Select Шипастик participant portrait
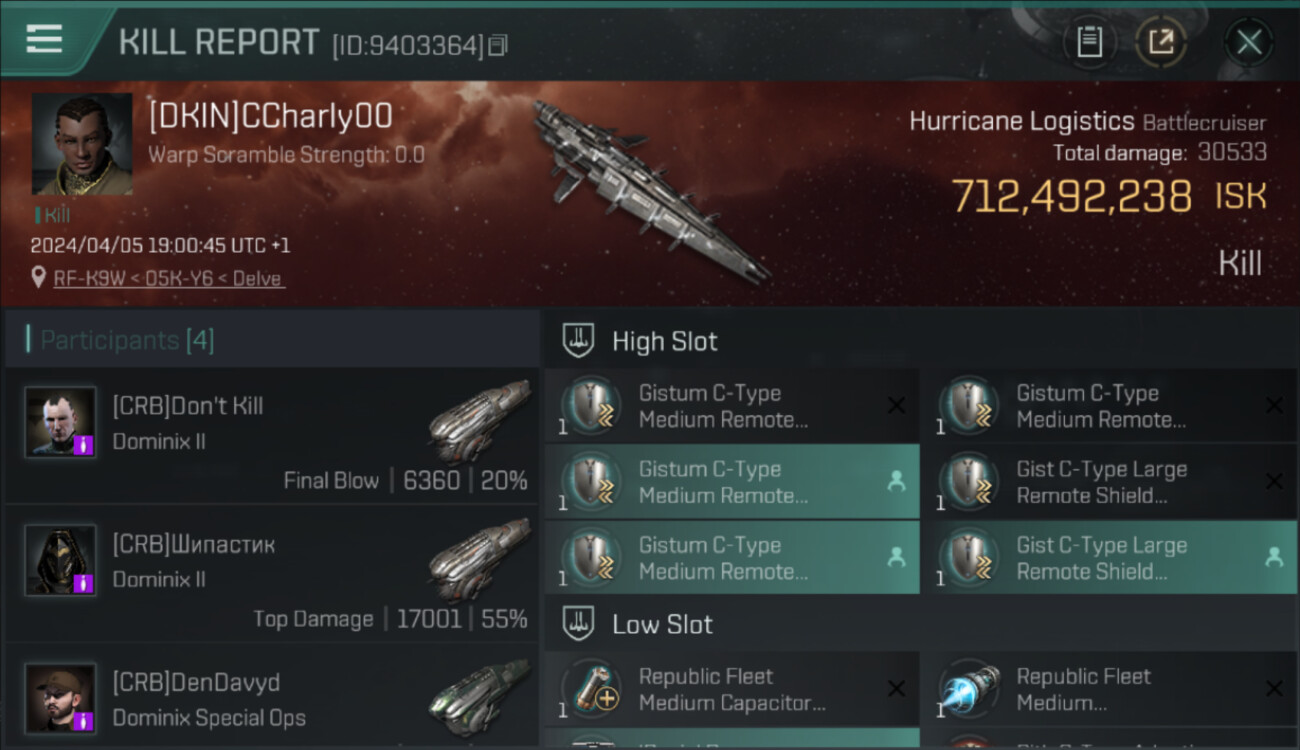1300x750 pixels. point(61,560)
